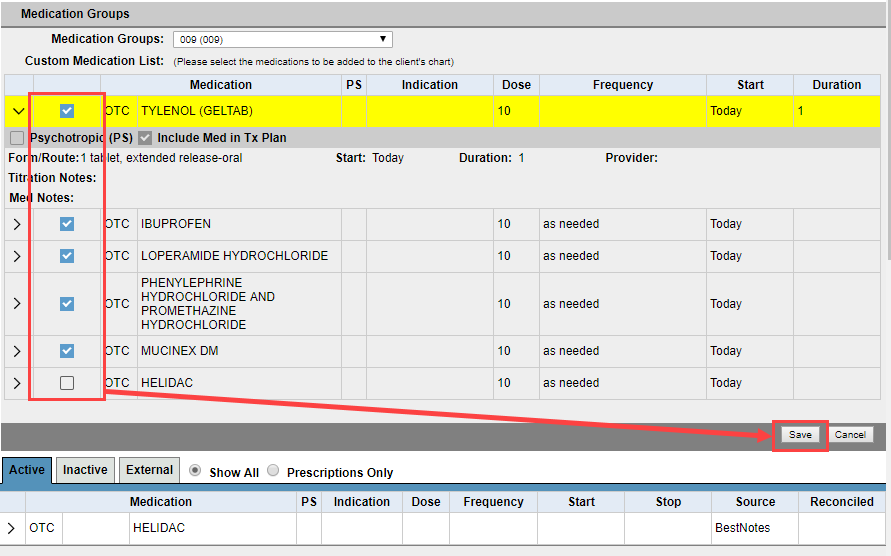Screen dimensions: 891x556
Task: Uncheck the LOPERAMIDE HYDROCHLORIDE checkbox
Action: [66, 256]
